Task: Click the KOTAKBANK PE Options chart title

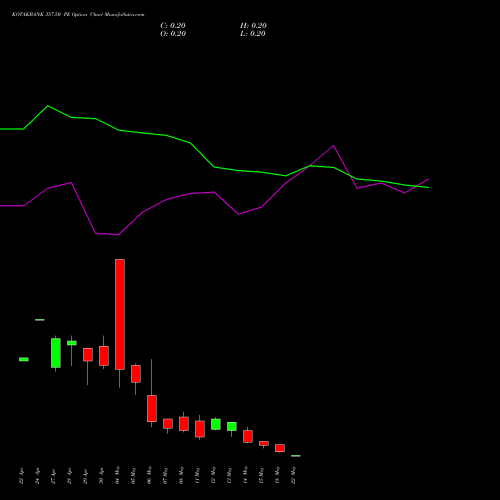Action: pyautogui.click(x=78, y=15)
